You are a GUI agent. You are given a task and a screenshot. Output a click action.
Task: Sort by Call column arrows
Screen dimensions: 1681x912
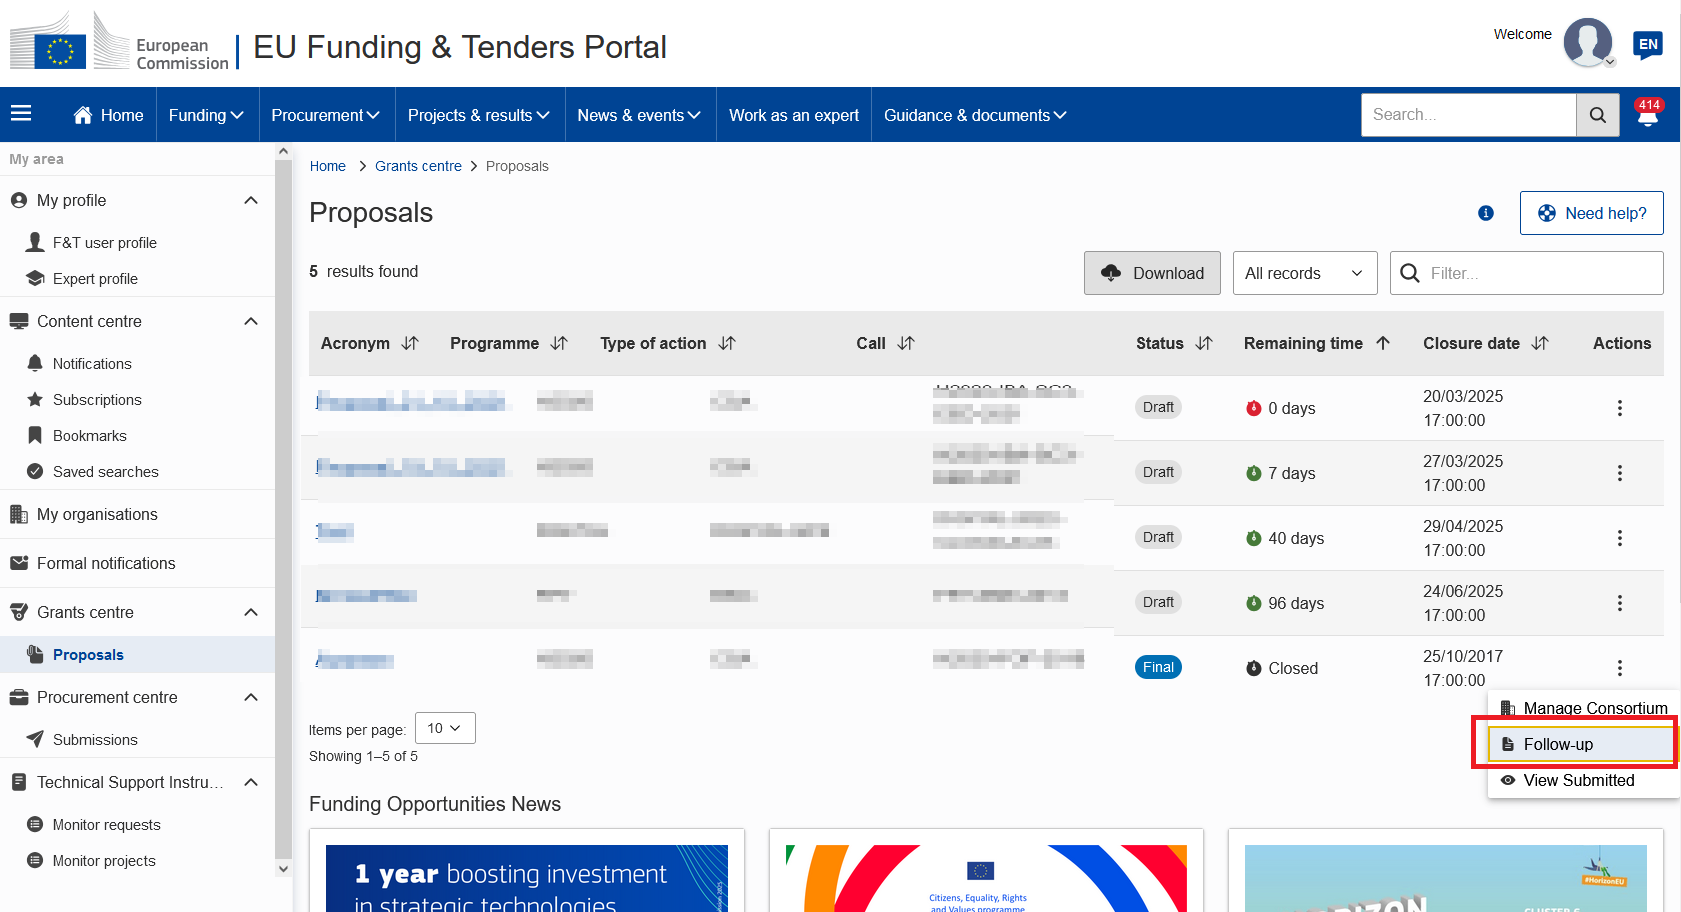pos(906,343)
